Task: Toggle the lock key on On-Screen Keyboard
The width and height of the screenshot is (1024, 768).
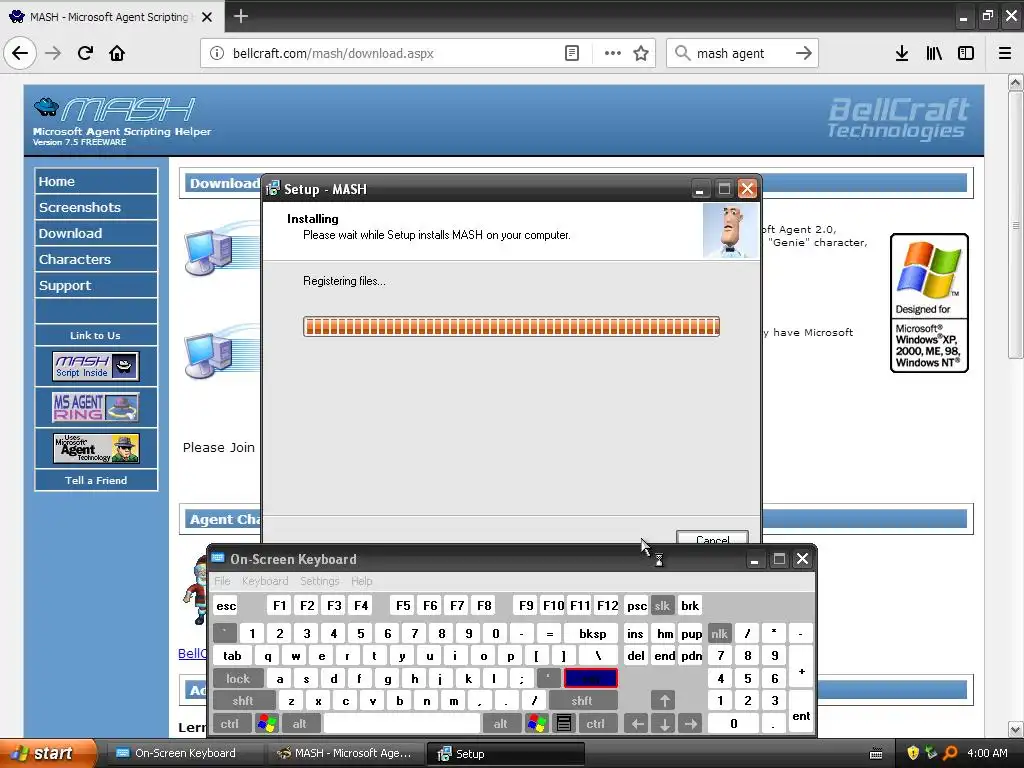Action: click(238, 679)
